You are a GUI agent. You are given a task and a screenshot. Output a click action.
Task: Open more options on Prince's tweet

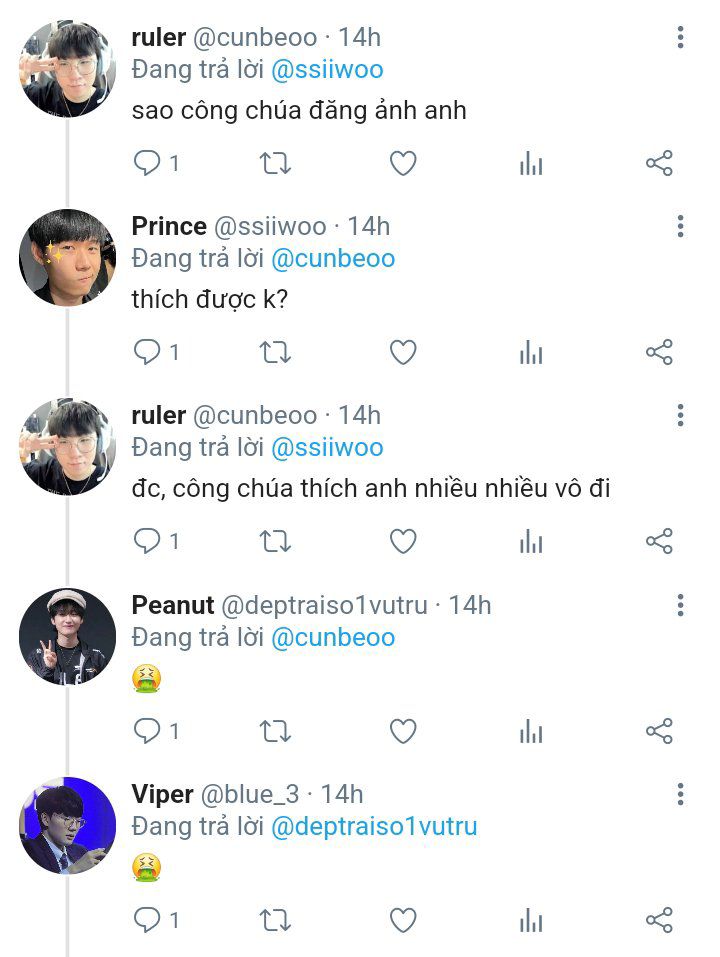[x=680, y=226]
